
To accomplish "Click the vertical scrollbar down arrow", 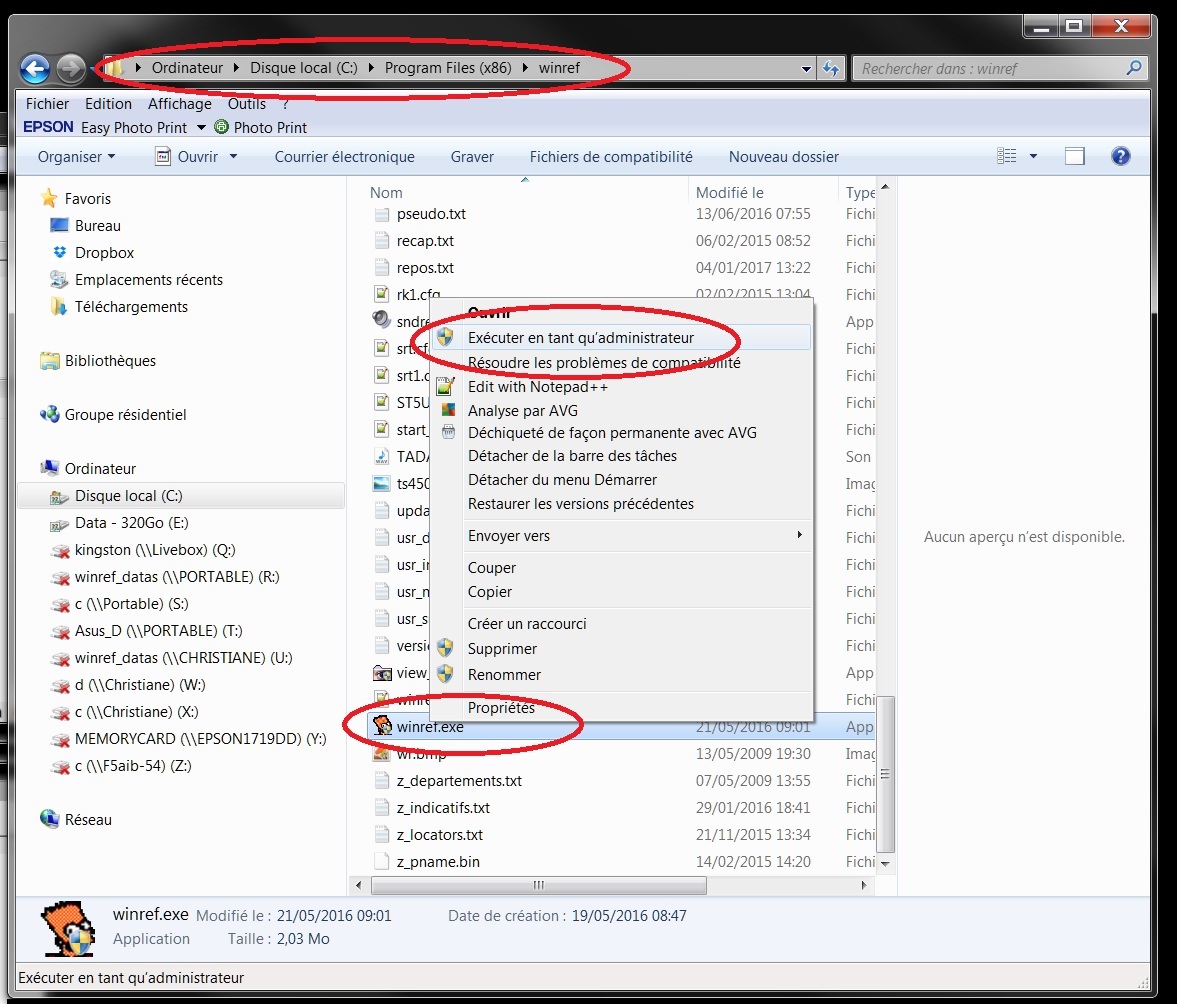I will (885, 864).
